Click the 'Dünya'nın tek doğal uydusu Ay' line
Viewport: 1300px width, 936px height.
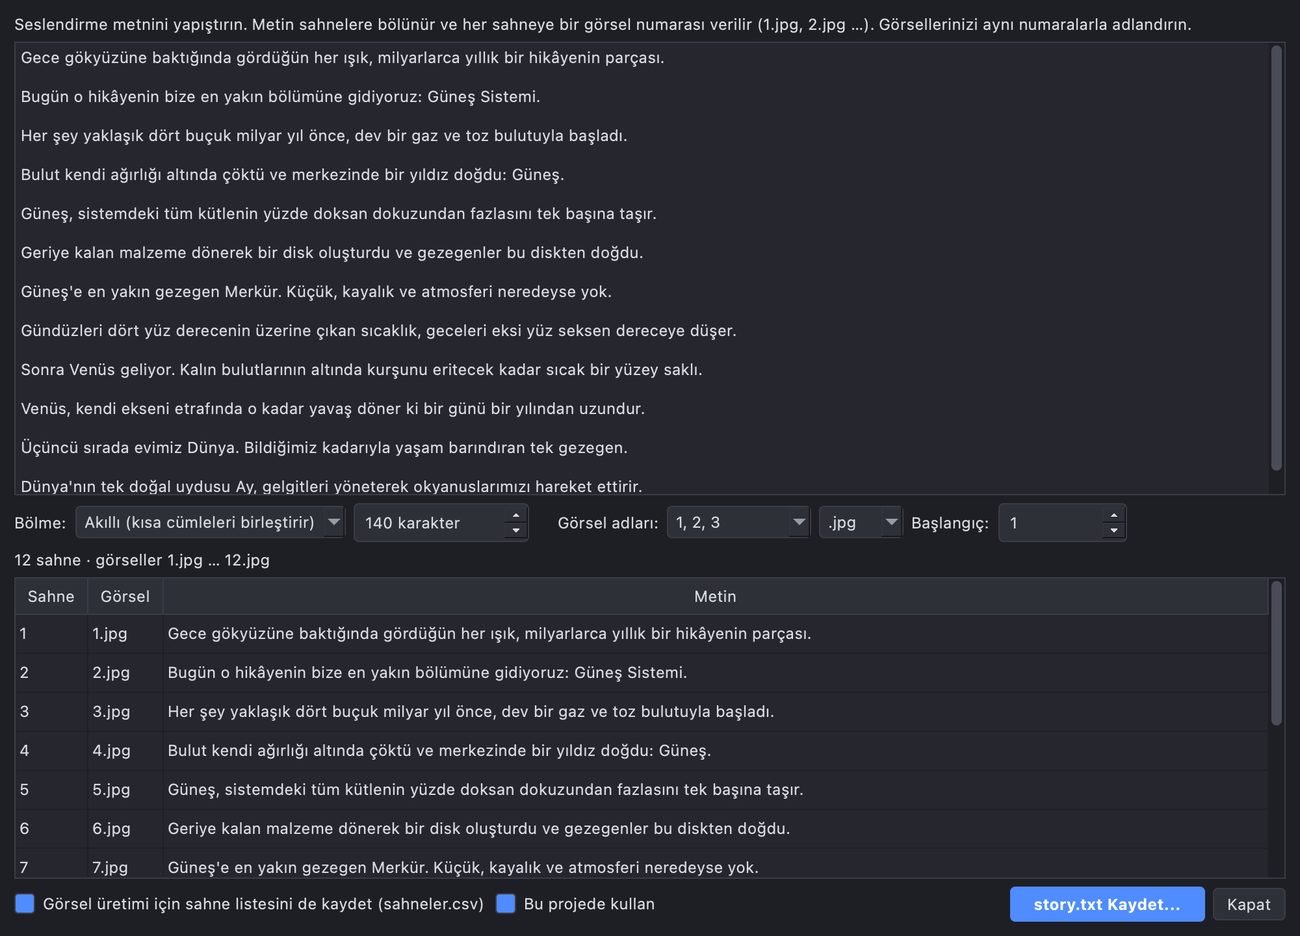[331, 486]
